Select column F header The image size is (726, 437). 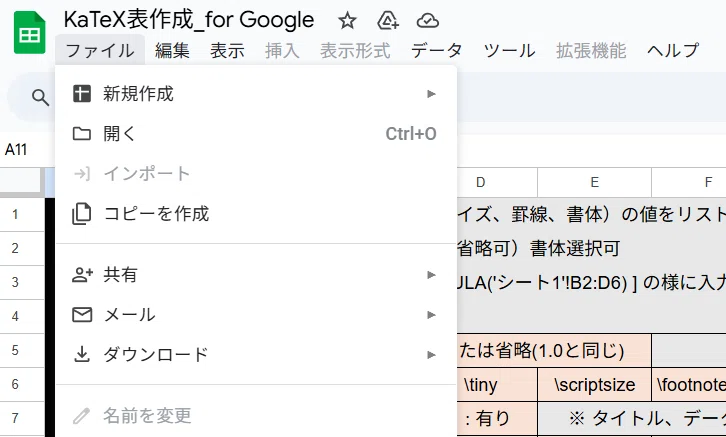point(689,182)
